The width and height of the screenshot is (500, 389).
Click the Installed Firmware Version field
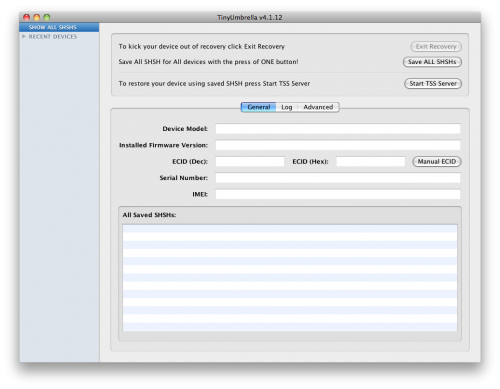click(x=338, y=145)
